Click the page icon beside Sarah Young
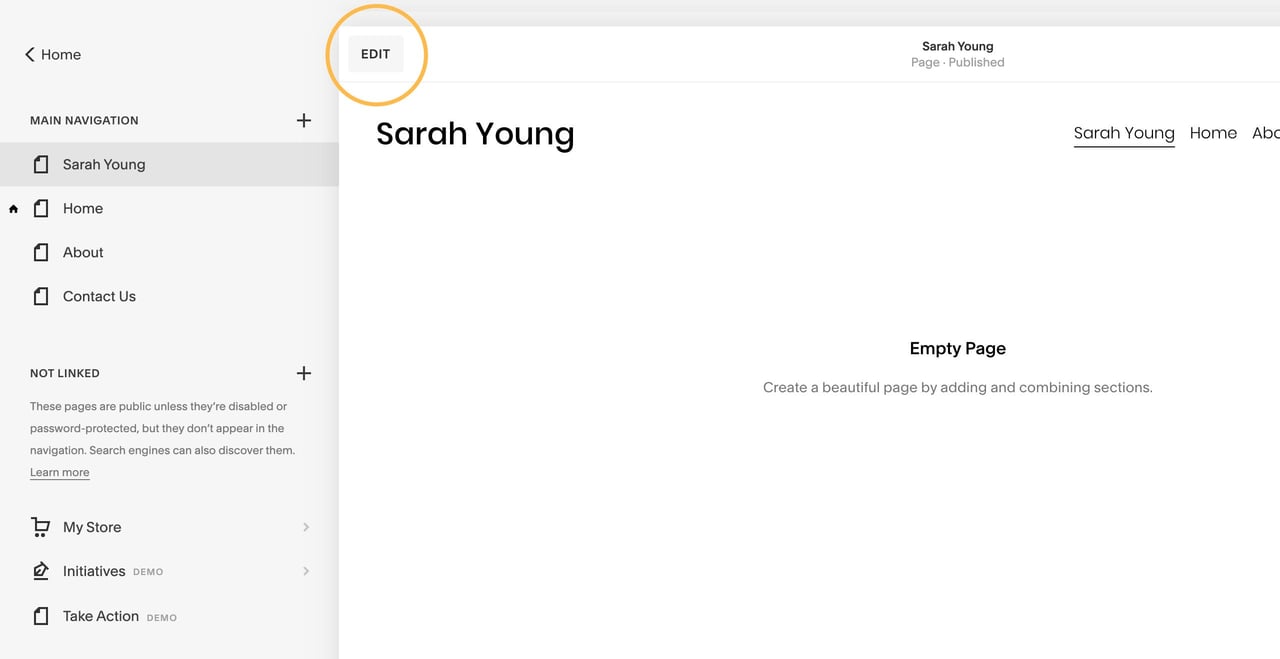This screenshot has width=1280, height=659. click(40, 164)
